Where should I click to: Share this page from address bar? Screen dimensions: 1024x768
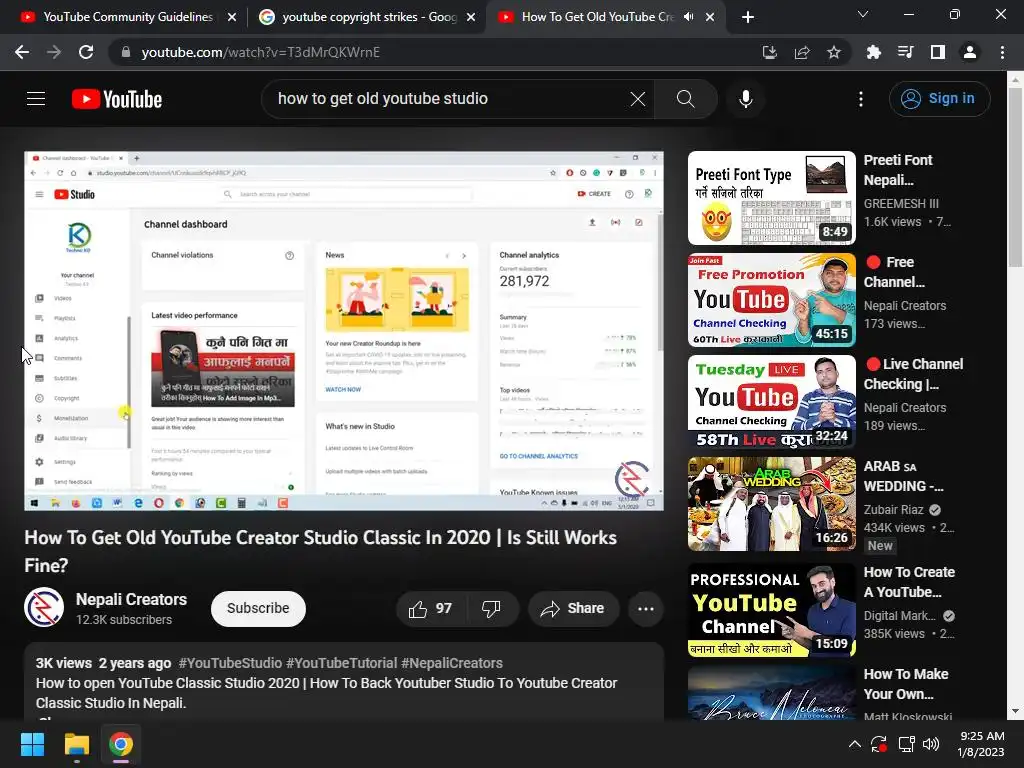click(x=801, y=52)
